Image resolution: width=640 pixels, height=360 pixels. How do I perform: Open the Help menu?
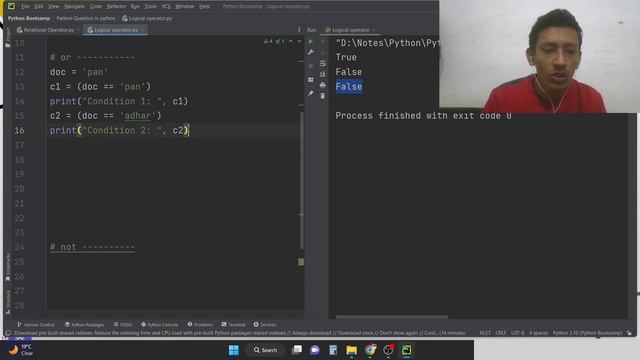204,6
